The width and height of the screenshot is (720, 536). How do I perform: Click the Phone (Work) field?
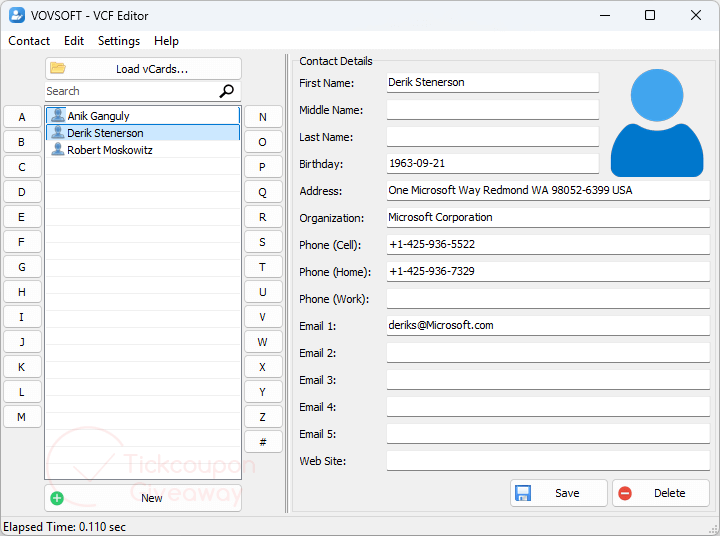pyautogui.click(x=548, y=299)
